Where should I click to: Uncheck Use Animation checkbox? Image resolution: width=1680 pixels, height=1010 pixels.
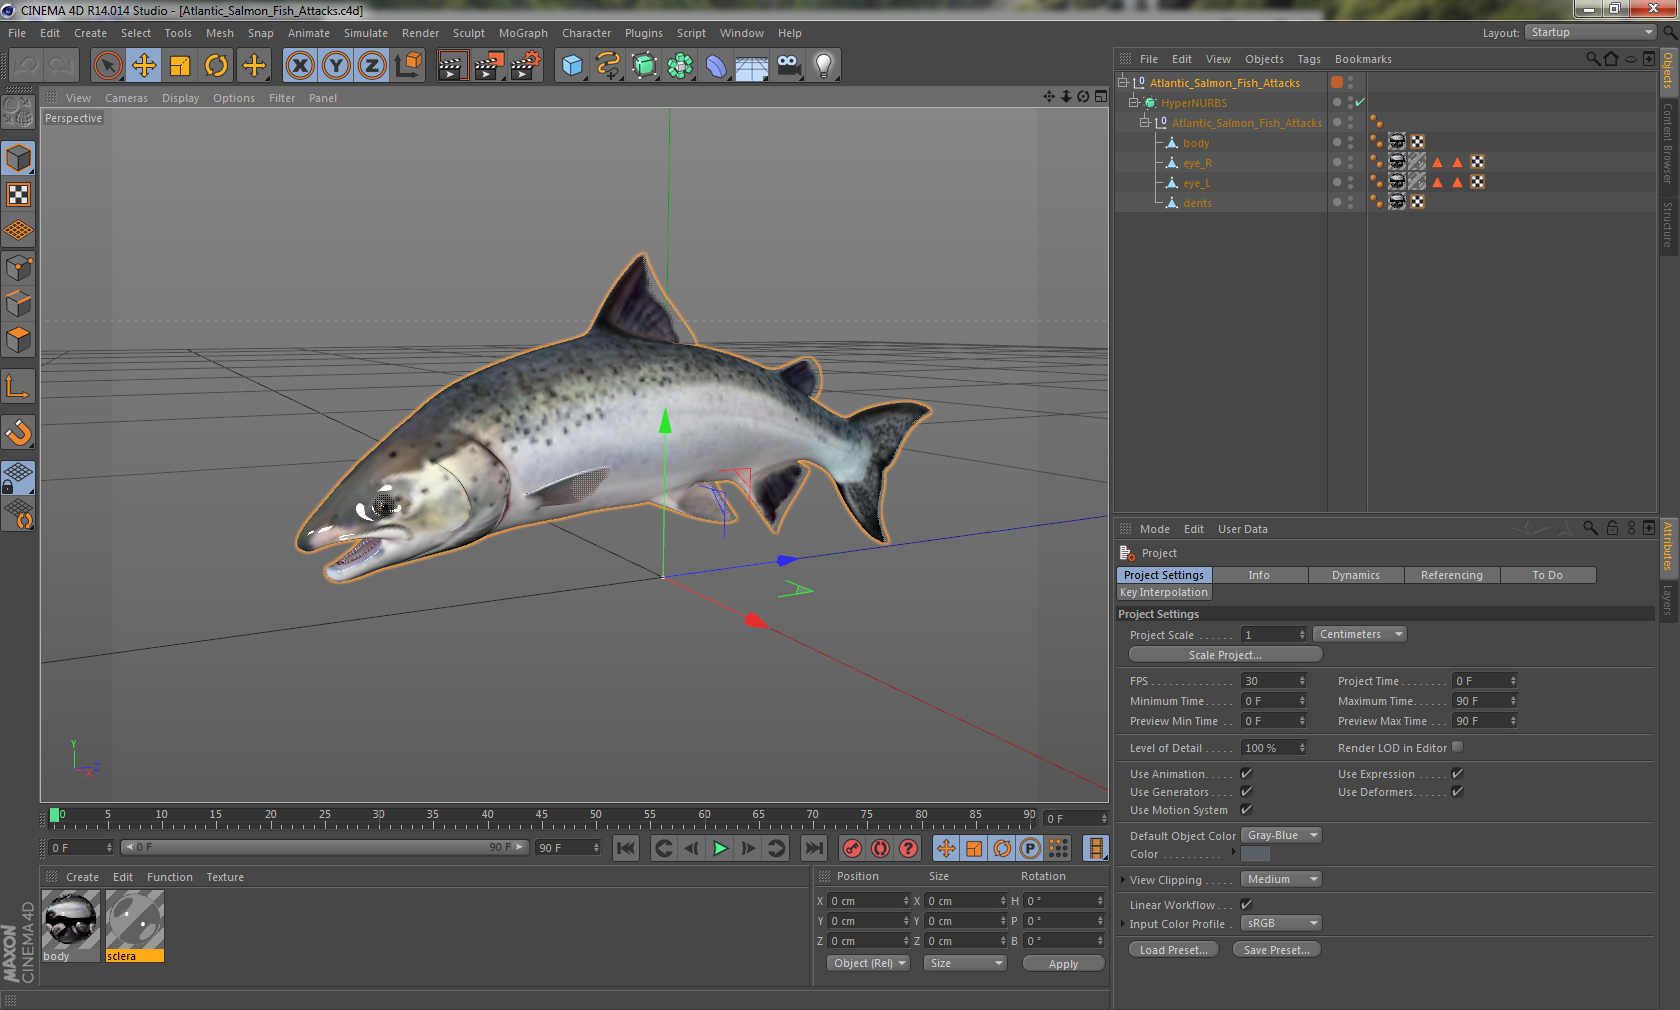click(x=1246, y=774)
